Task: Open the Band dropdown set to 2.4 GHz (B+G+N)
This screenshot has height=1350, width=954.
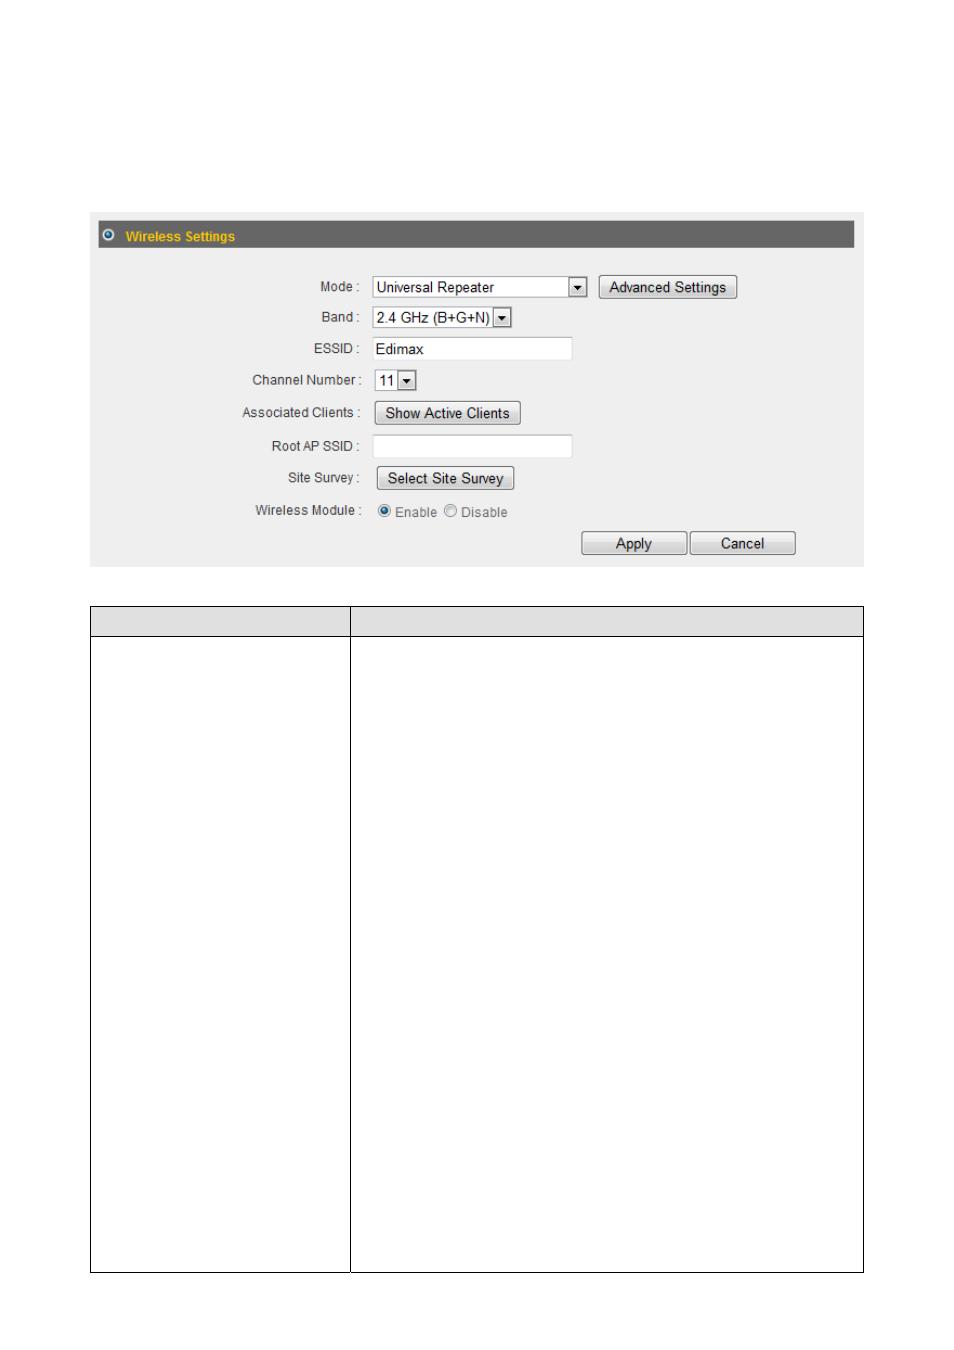Action: pos(442,317)
